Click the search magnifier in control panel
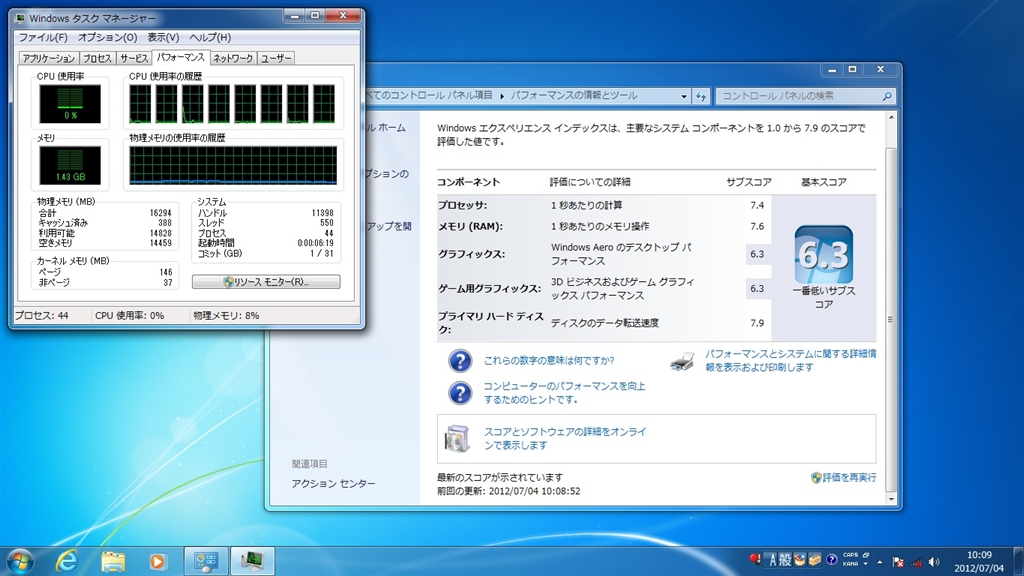The height and width of the screenshot is (576, 1024). 886,96
